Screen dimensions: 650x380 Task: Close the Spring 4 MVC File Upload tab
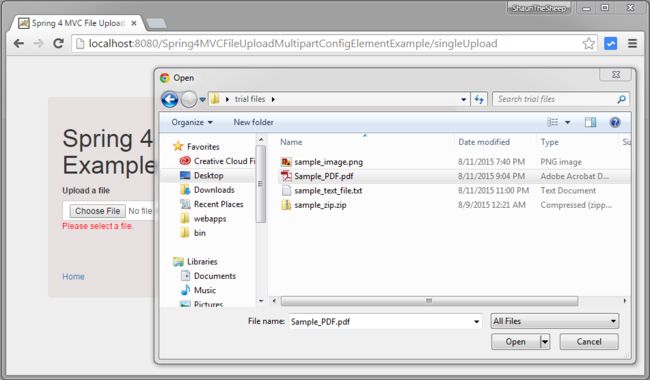(133, 23)
